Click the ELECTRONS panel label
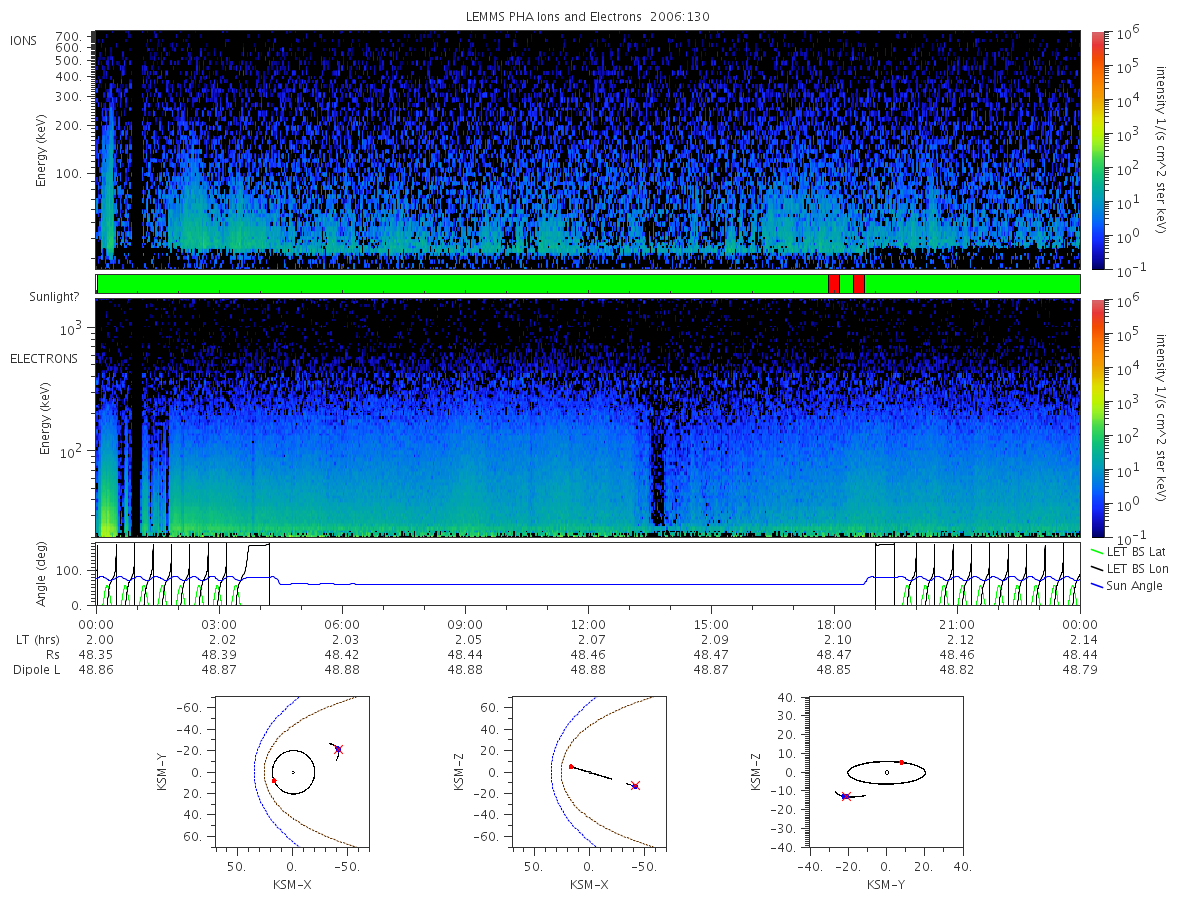The image size is (1200, 900). point(43,359)
